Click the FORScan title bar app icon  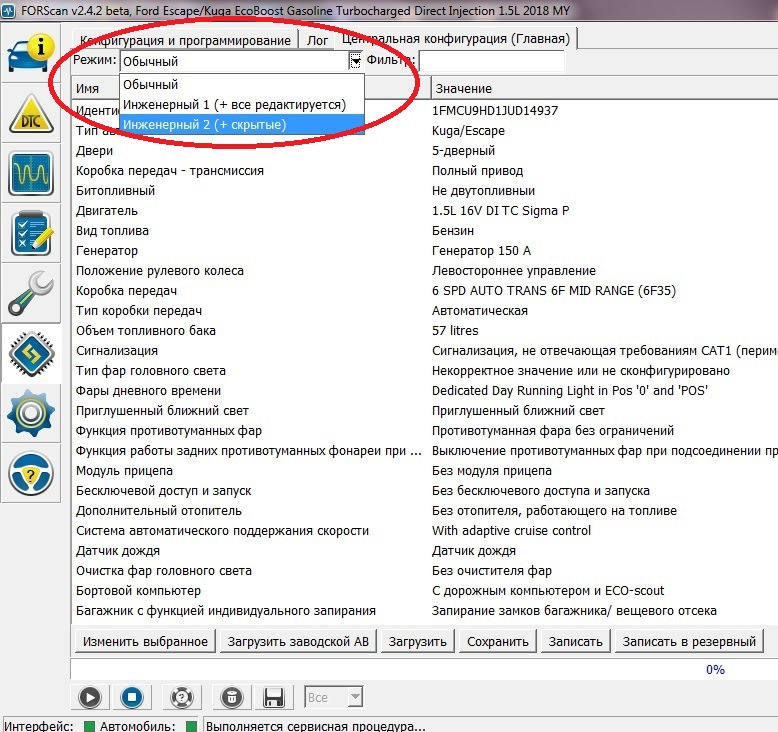[x=8, y=10]
